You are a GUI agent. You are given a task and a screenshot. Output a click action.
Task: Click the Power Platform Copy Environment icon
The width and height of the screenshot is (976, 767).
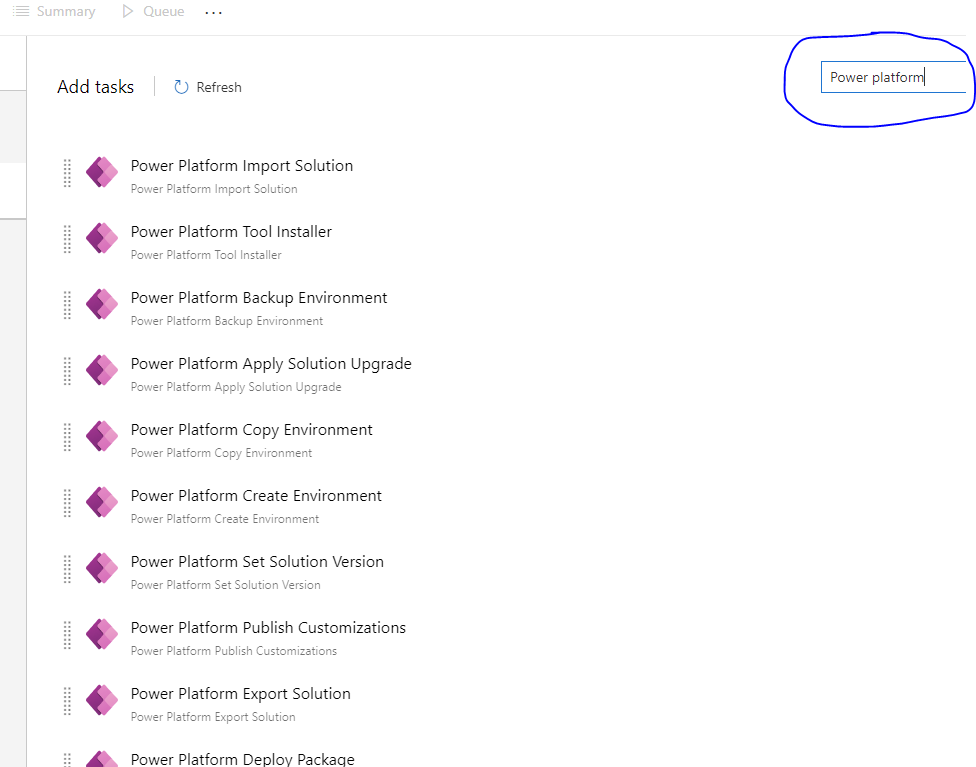click(102, 436)
